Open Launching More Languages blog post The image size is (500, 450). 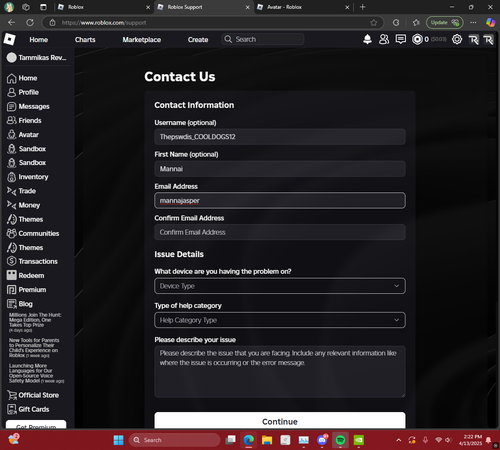tap(37, 373)
